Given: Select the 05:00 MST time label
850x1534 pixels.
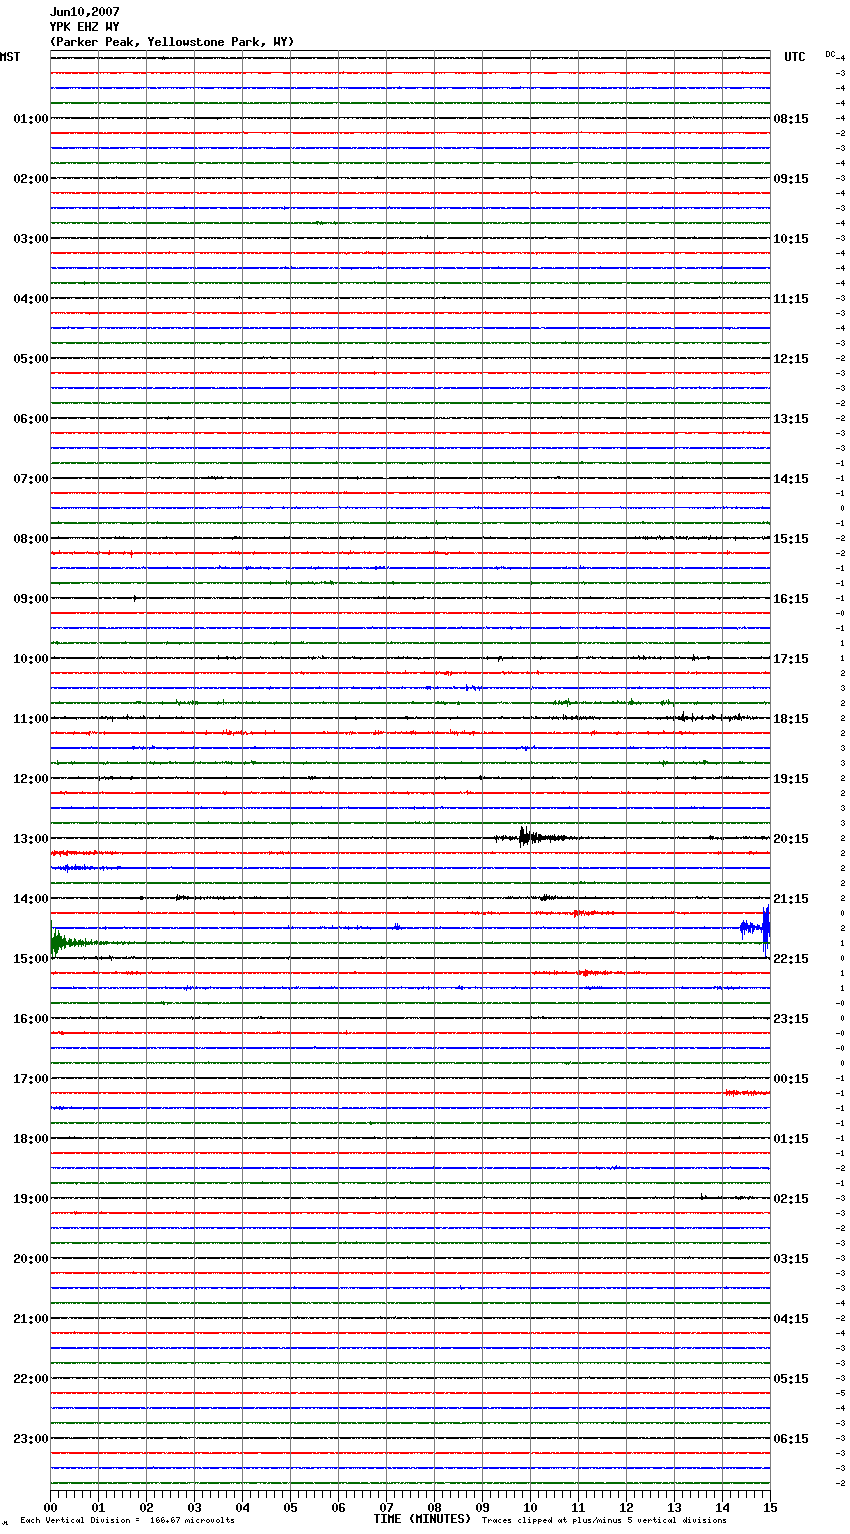Looking at the screenshot, I should click(x=31, y=359).
